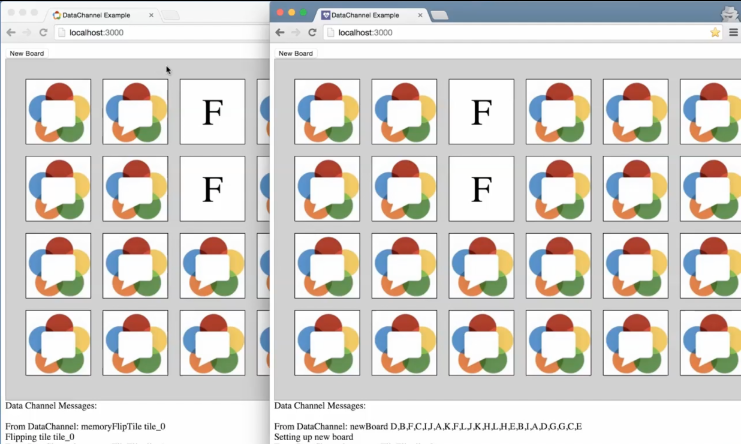Reload the page in left browser window

(x=43, y=33)
